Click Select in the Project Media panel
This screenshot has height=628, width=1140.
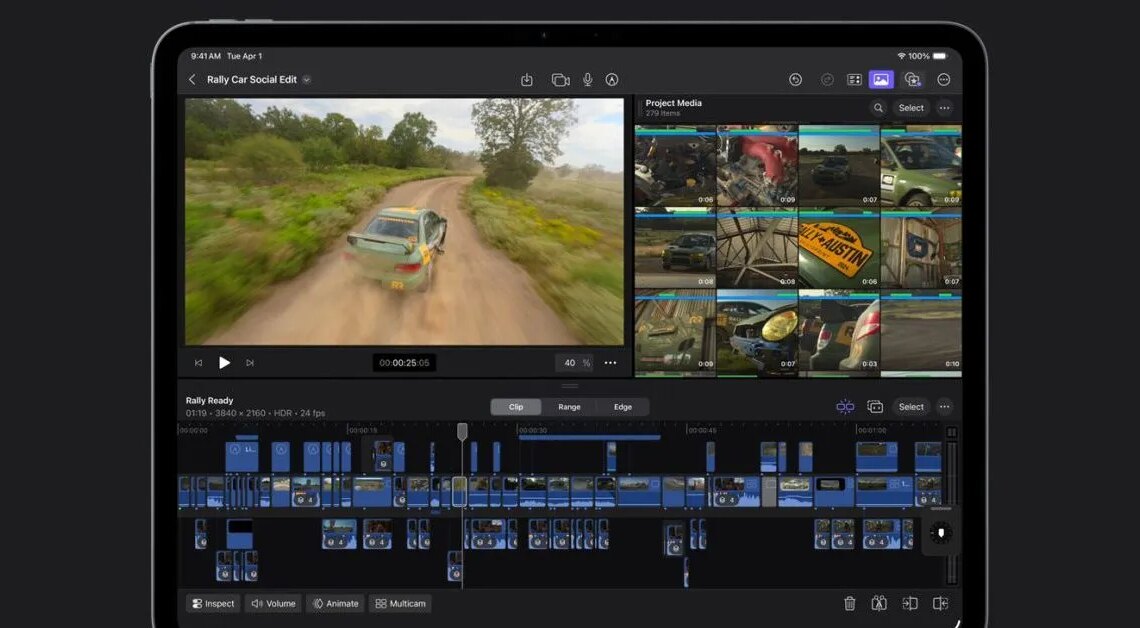point(910,107)
